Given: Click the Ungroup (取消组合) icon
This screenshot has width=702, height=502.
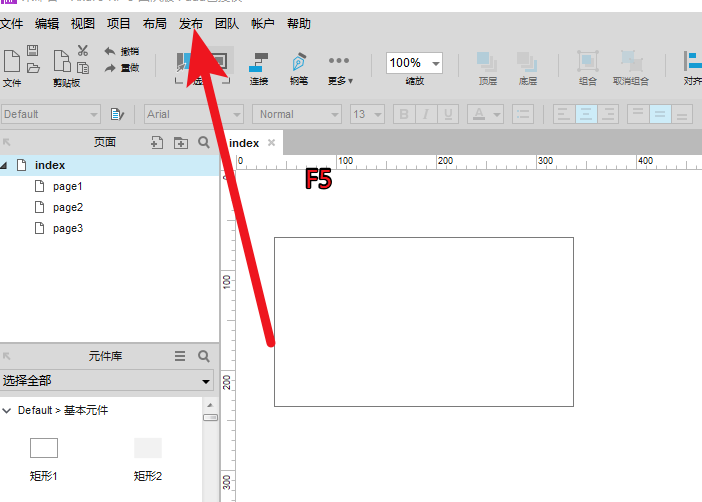Looking at the screenshot, I should pyautogui.click(x=630, y=66).
